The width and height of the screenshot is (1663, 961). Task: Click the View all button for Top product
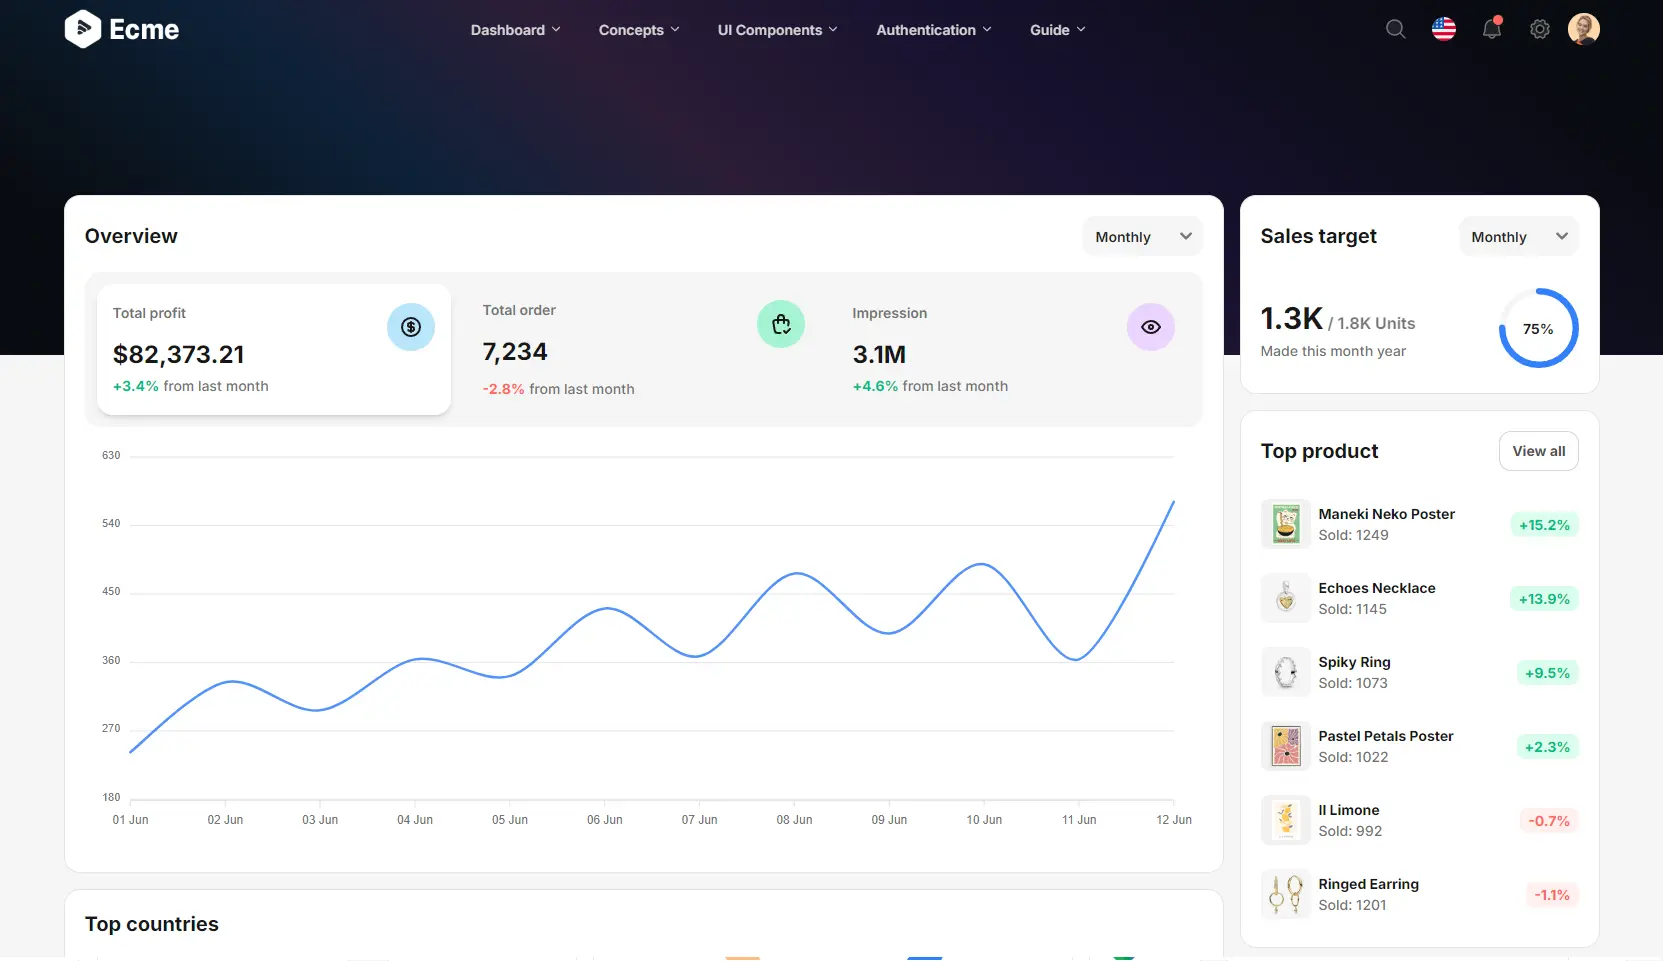pos(1538,451)
